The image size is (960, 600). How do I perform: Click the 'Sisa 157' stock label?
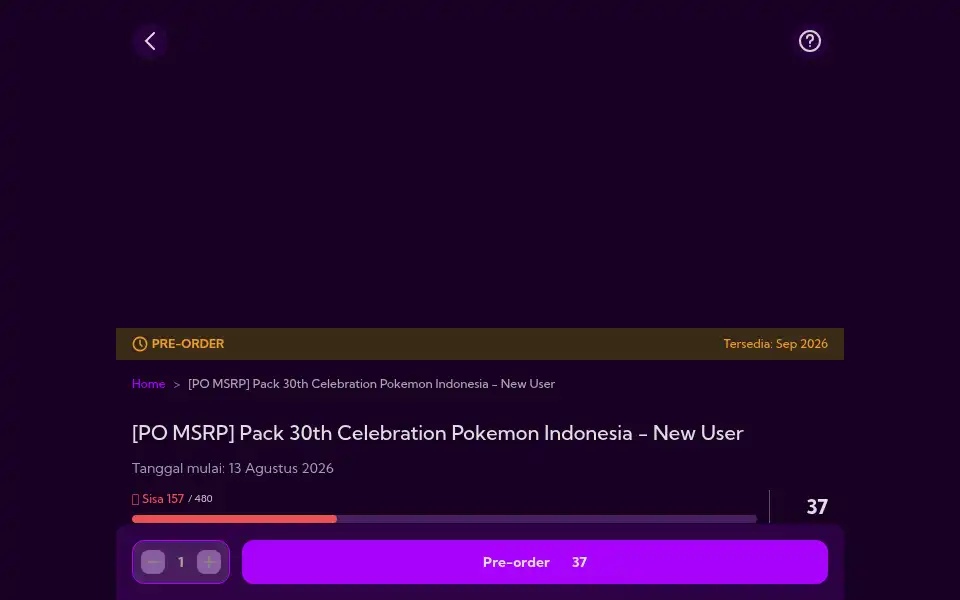click(163, 499)
